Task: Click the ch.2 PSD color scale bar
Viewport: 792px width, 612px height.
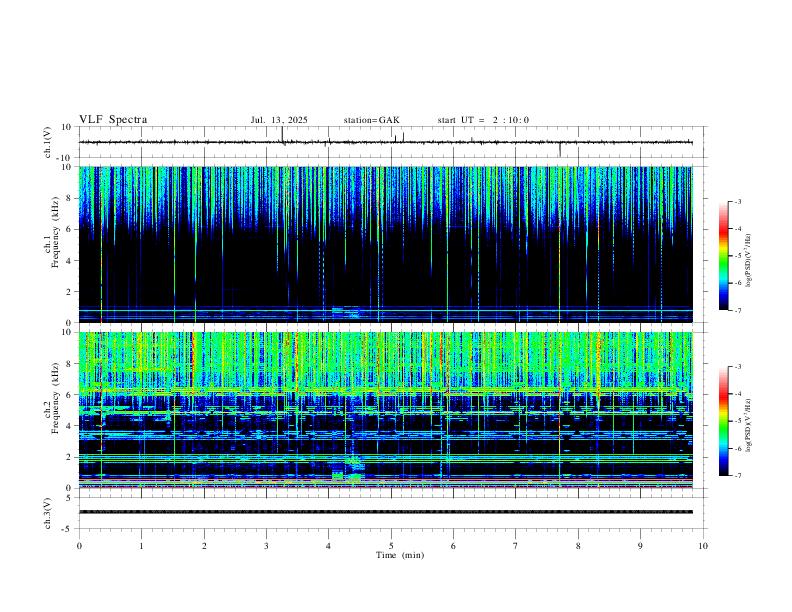Action: (x=724, y=421)
